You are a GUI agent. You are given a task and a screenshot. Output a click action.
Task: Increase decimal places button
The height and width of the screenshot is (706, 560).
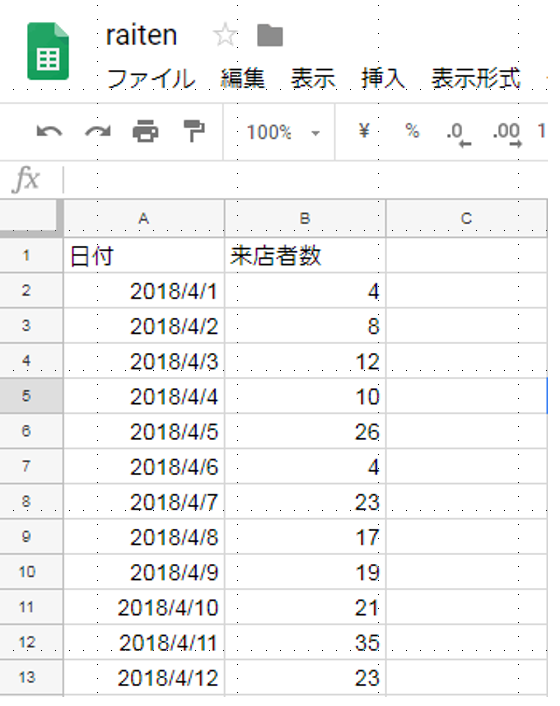point(507,134)
